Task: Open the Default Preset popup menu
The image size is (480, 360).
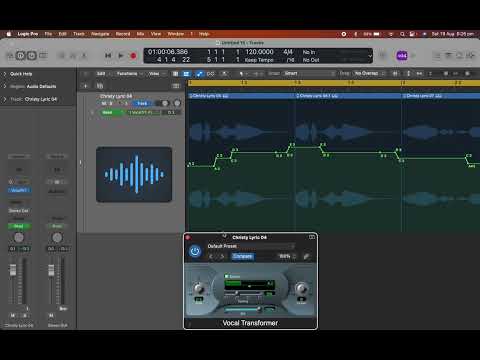Action: point(251,246)
